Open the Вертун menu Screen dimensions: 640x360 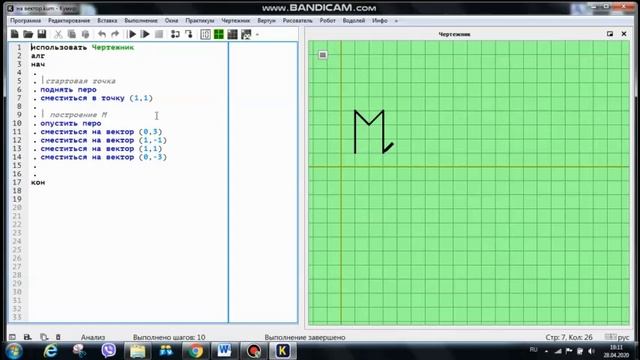(266, 20)
